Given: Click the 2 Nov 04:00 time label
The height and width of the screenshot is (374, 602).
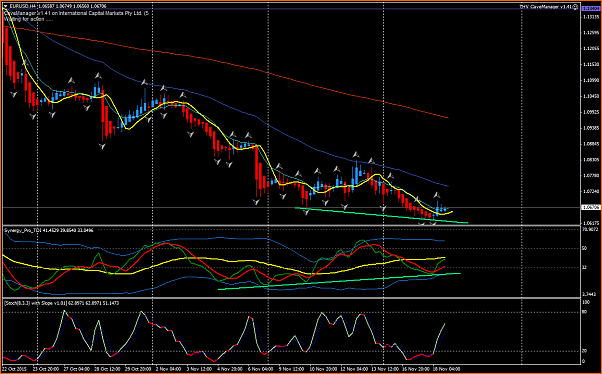Looking at the screenshot, I should [x=169, y=369].
